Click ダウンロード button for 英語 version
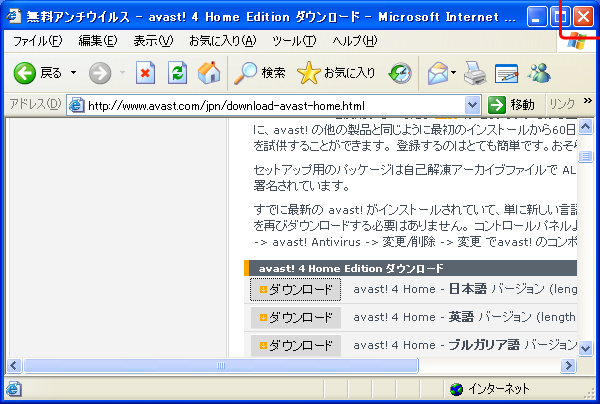The image size is (600, 404). [295, 318]
